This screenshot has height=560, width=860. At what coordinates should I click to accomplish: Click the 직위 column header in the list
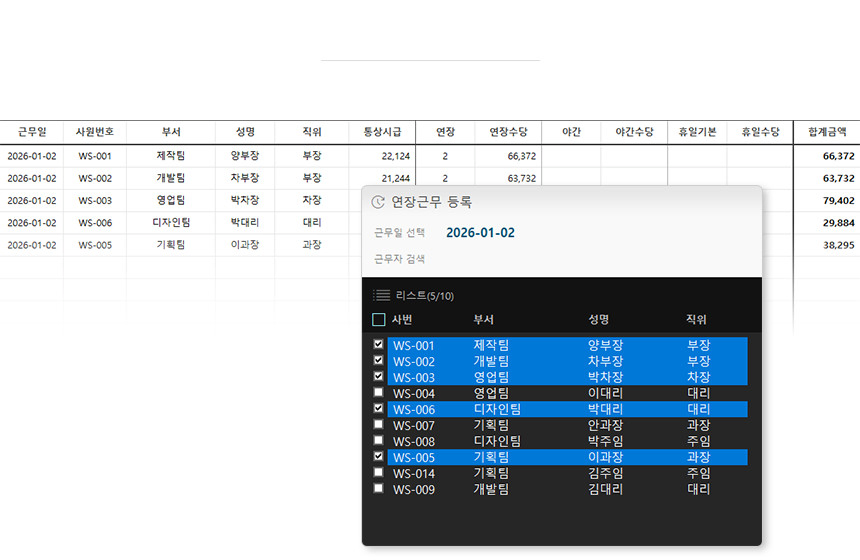[696, 320]
